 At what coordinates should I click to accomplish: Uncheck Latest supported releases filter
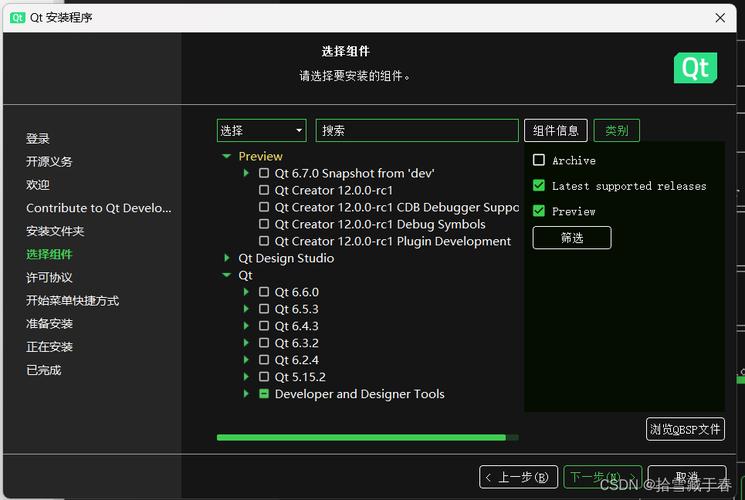click(539, 185)
